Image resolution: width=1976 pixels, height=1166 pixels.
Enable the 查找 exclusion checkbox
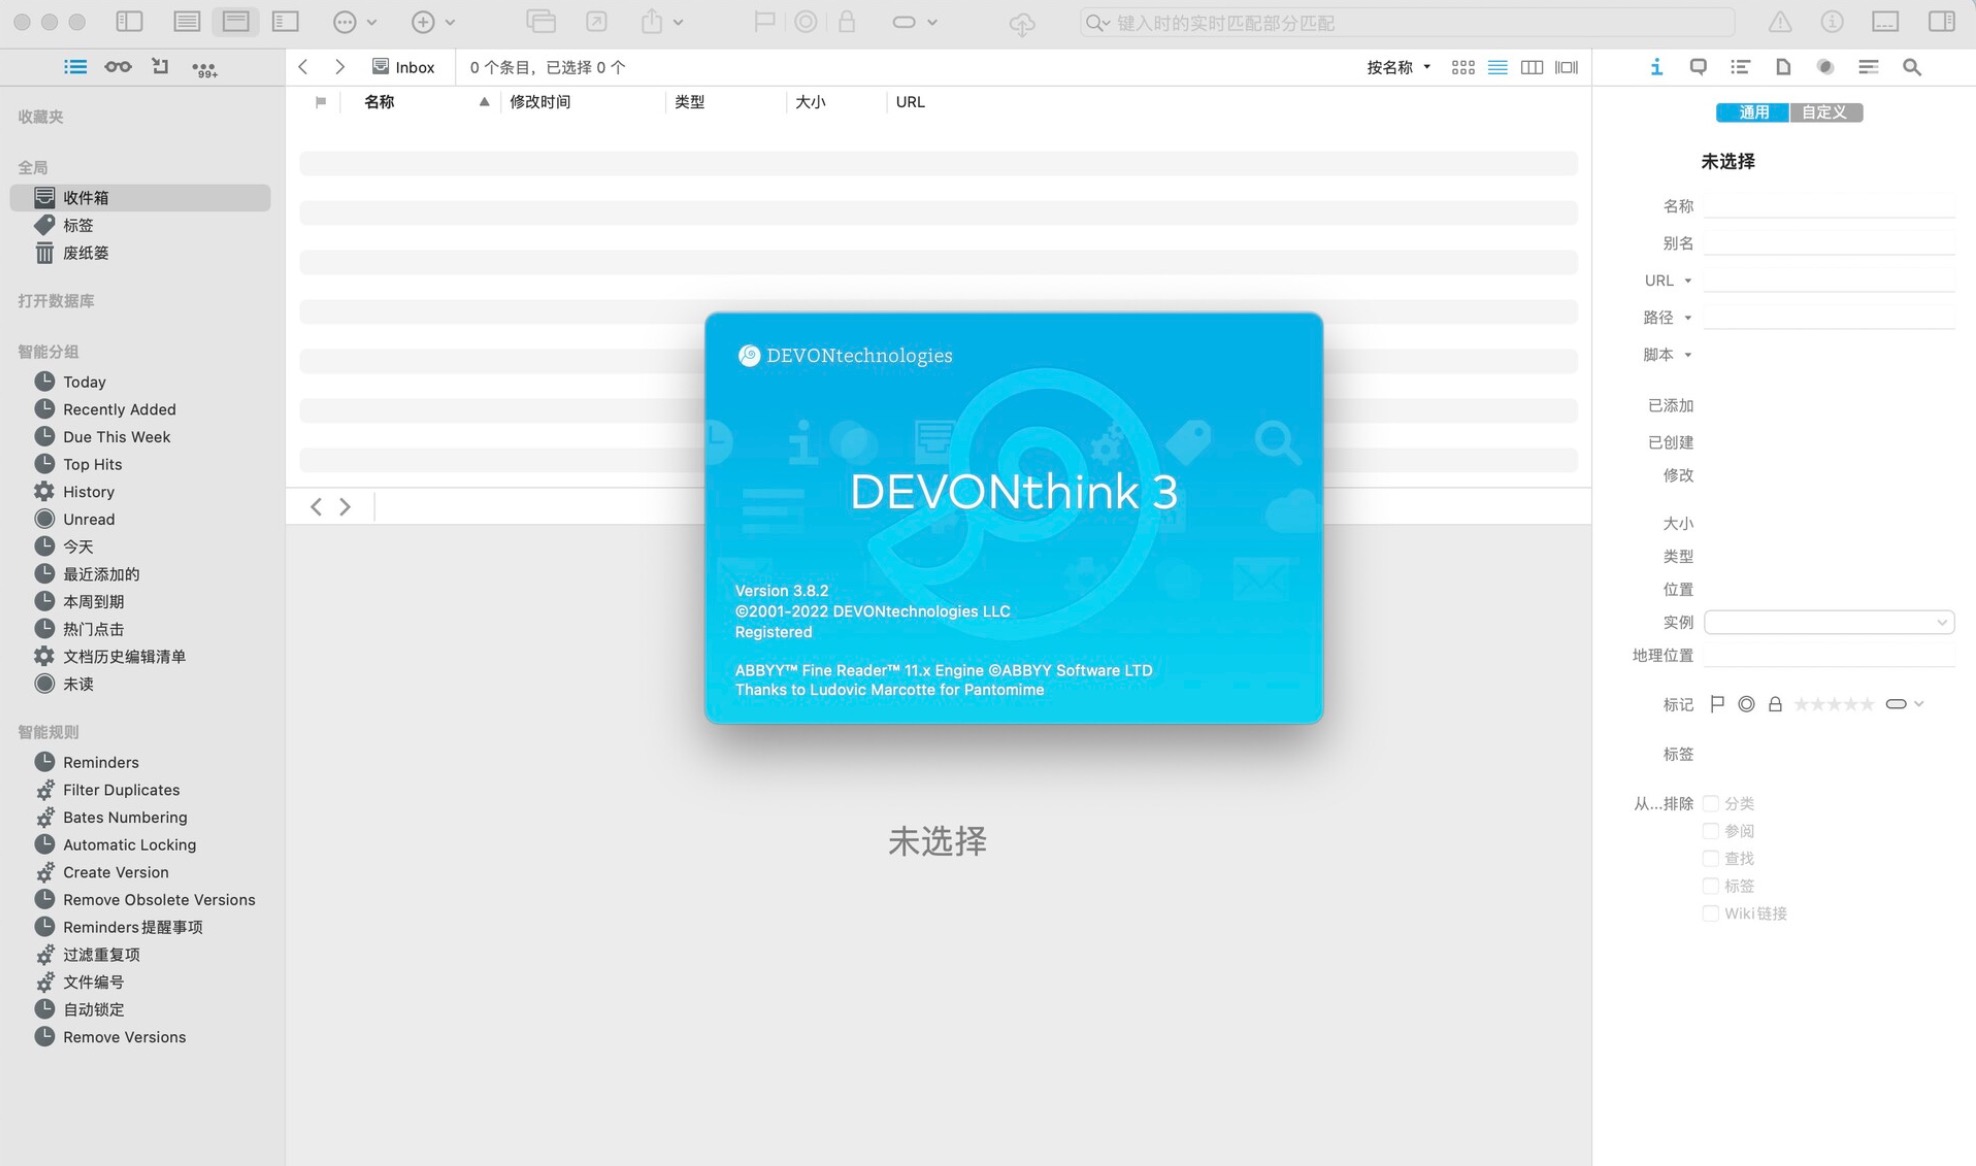[1710, 858]
